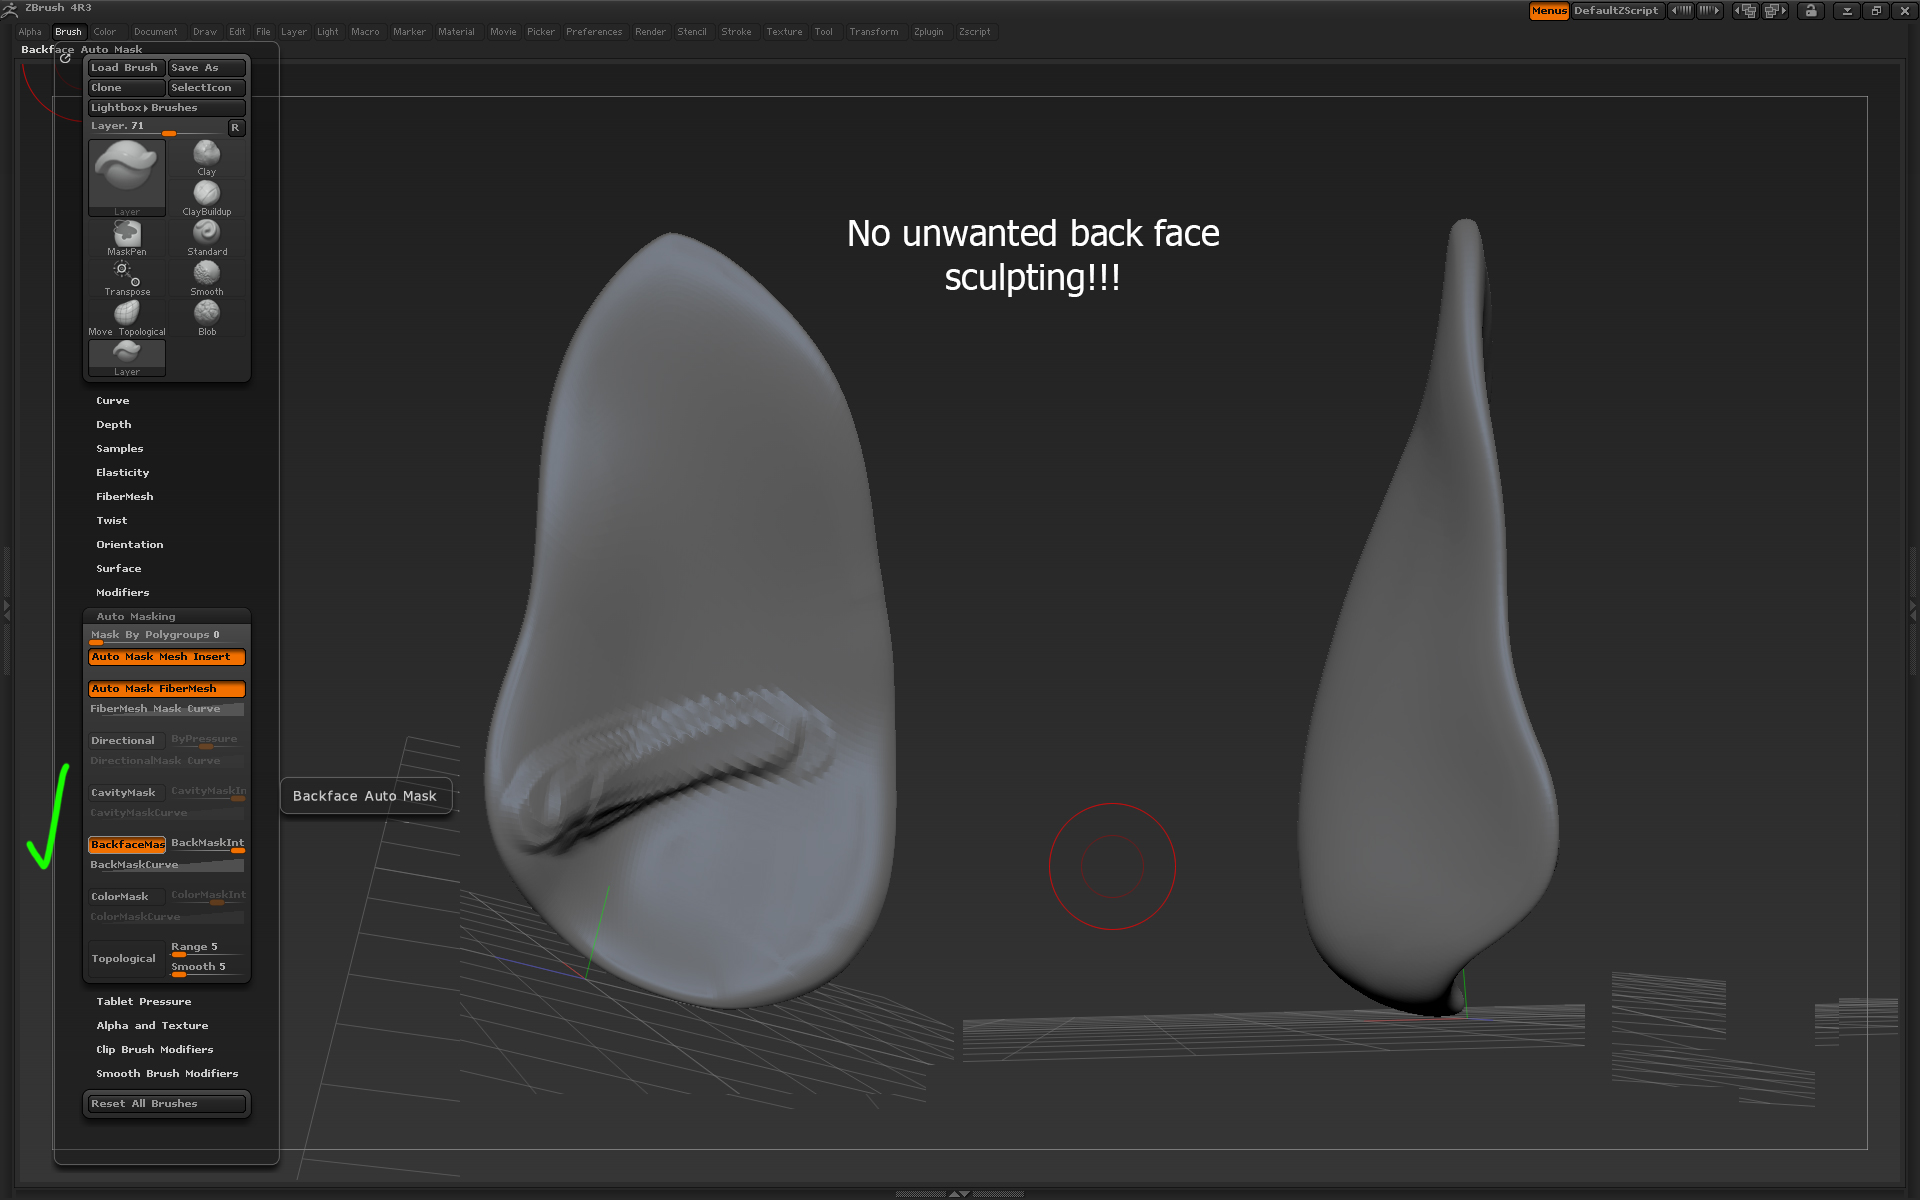Select the ClayBuildup brush
This screenshot has height=1200, width=1920.
coord(206,193)
